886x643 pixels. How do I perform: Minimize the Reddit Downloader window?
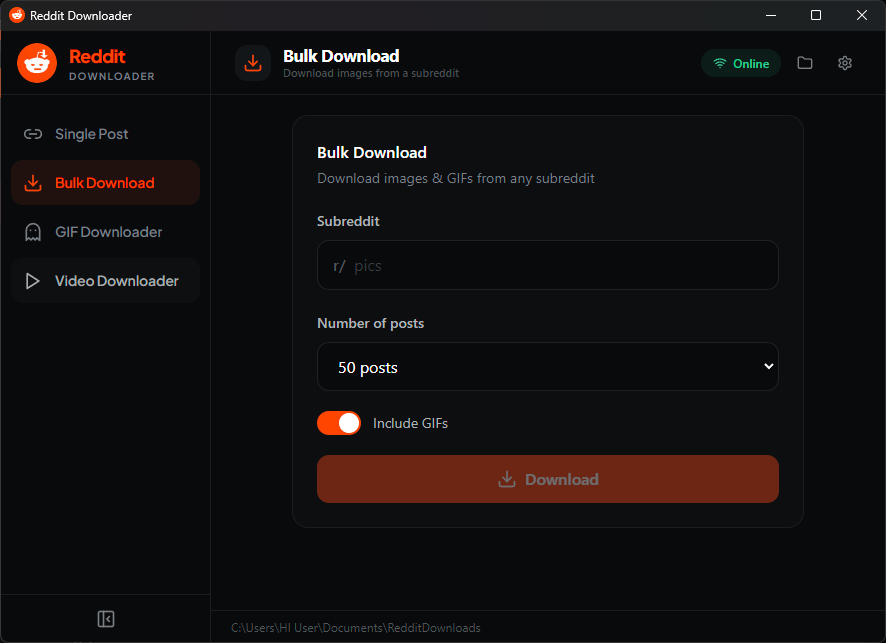(x=771, y=15)
